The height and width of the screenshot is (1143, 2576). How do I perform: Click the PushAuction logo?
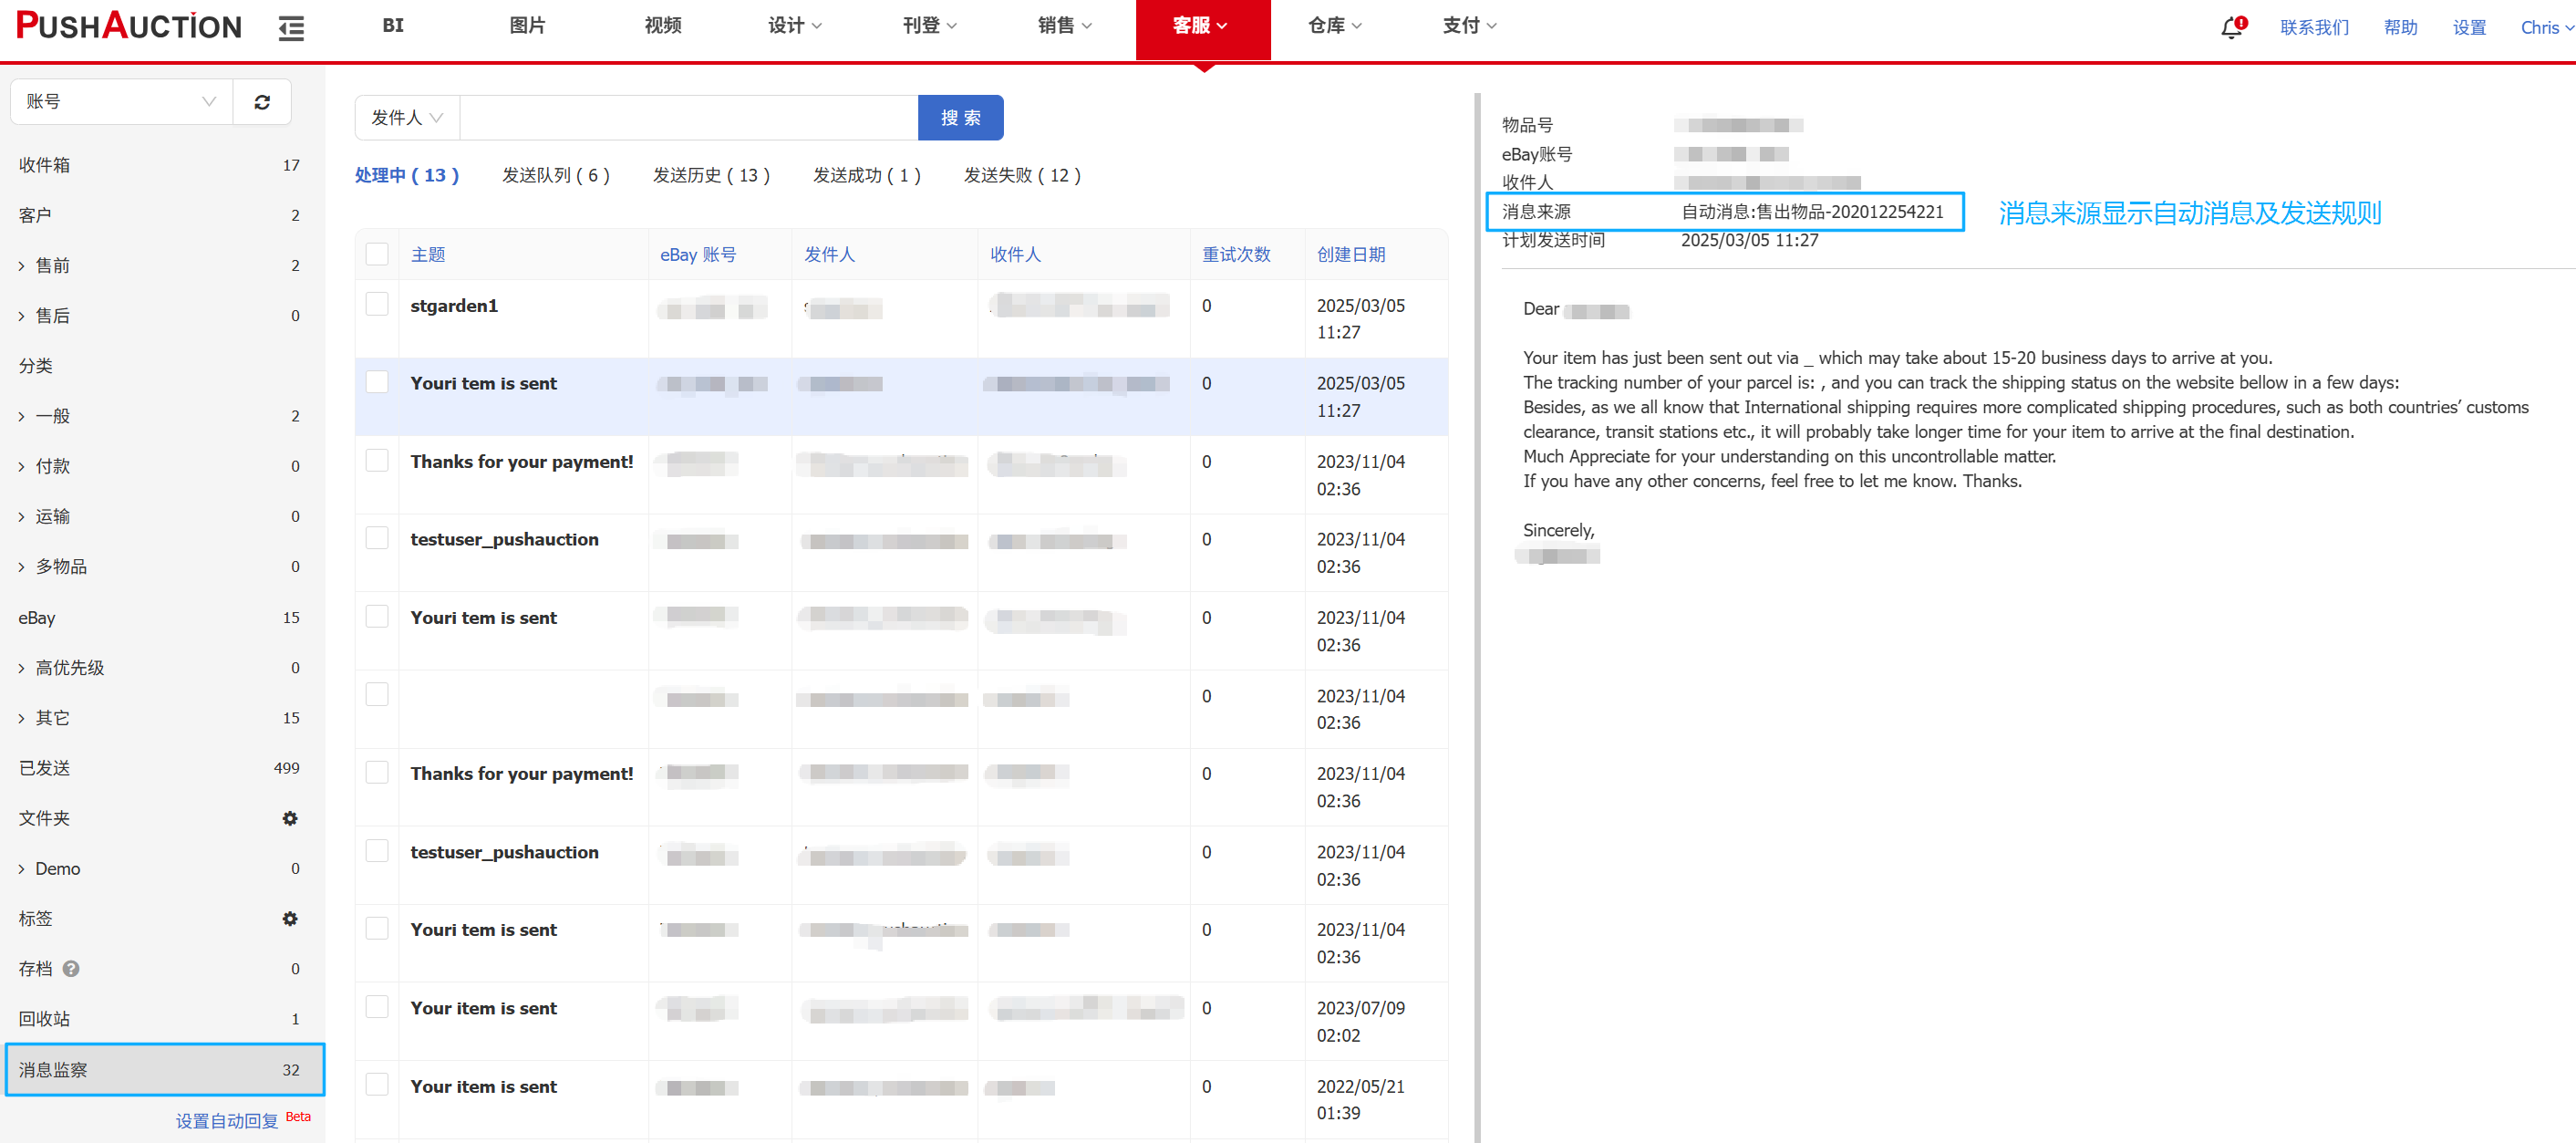click(129, 26)
